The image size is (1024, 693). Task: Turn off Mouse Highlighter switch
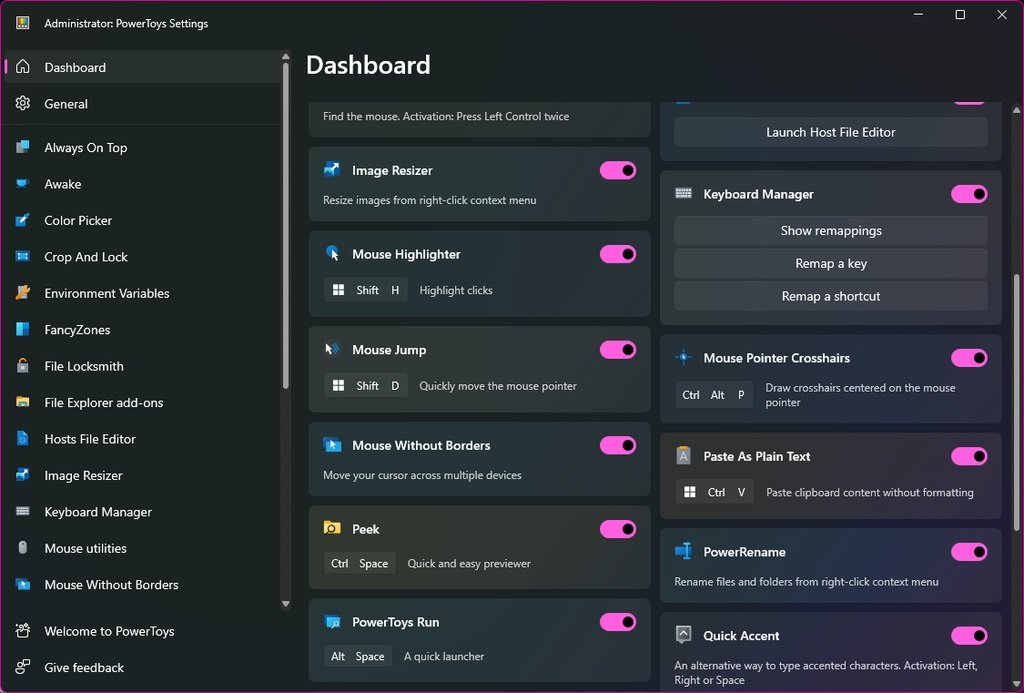(x=617, y=254)
